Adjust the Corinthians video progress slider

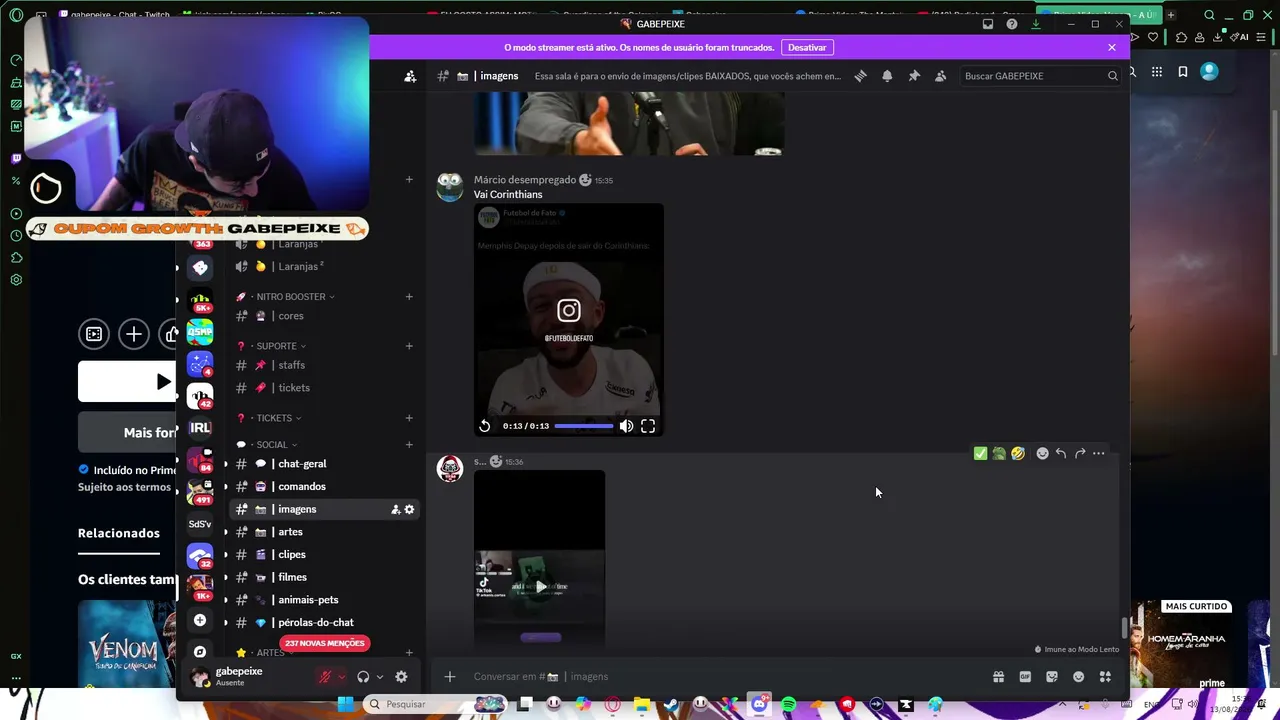point(584,426)
